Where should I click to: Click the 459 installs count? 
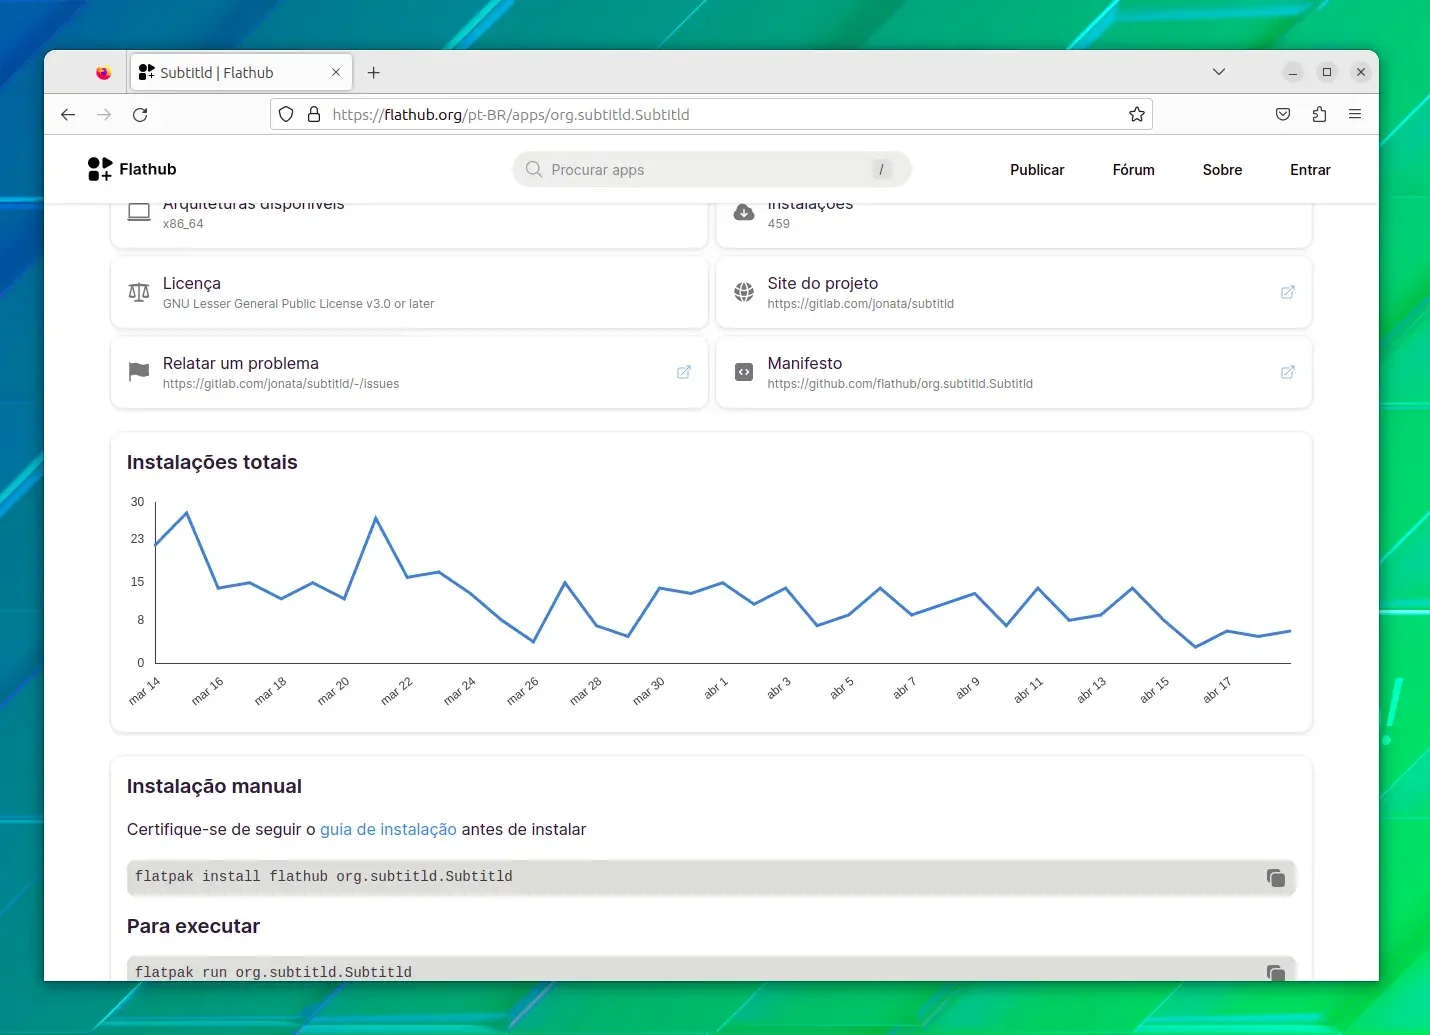click(x=779, y=224)
